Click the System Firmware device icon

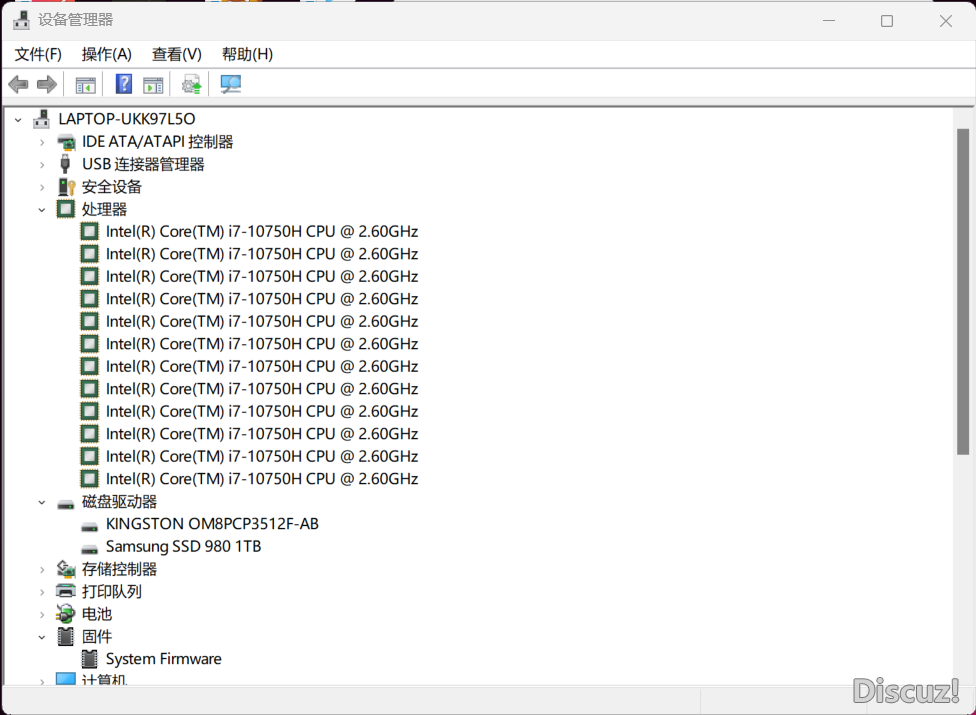[90, 658]
